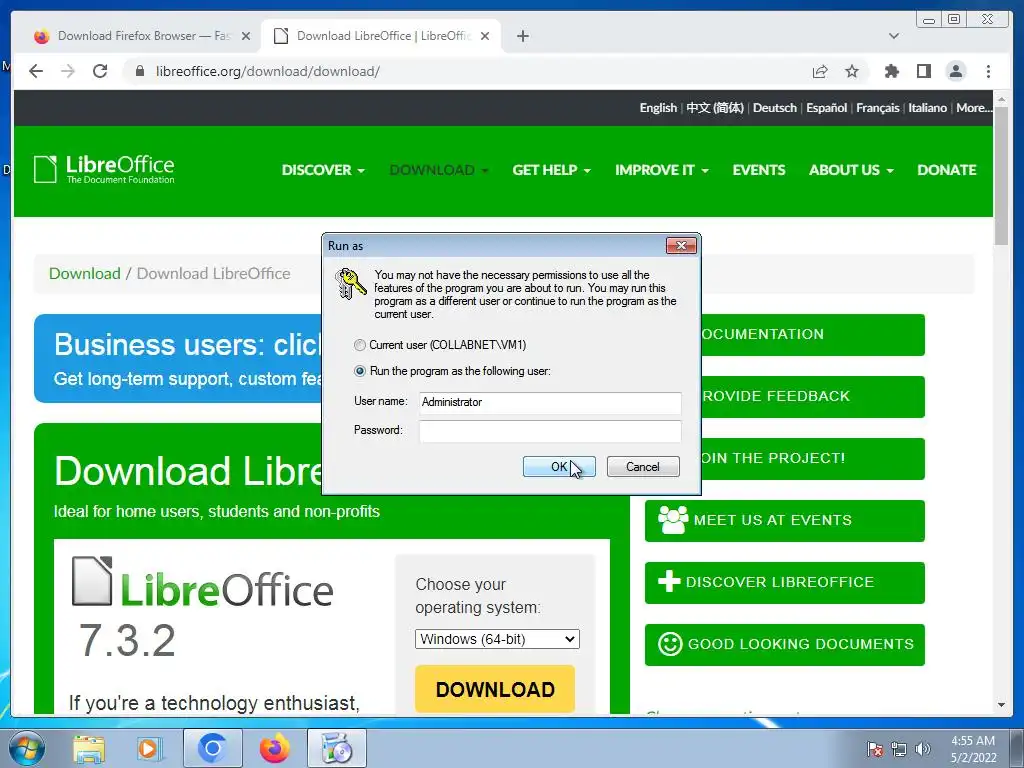Reload the LibreOffice download page

[100, 71]
